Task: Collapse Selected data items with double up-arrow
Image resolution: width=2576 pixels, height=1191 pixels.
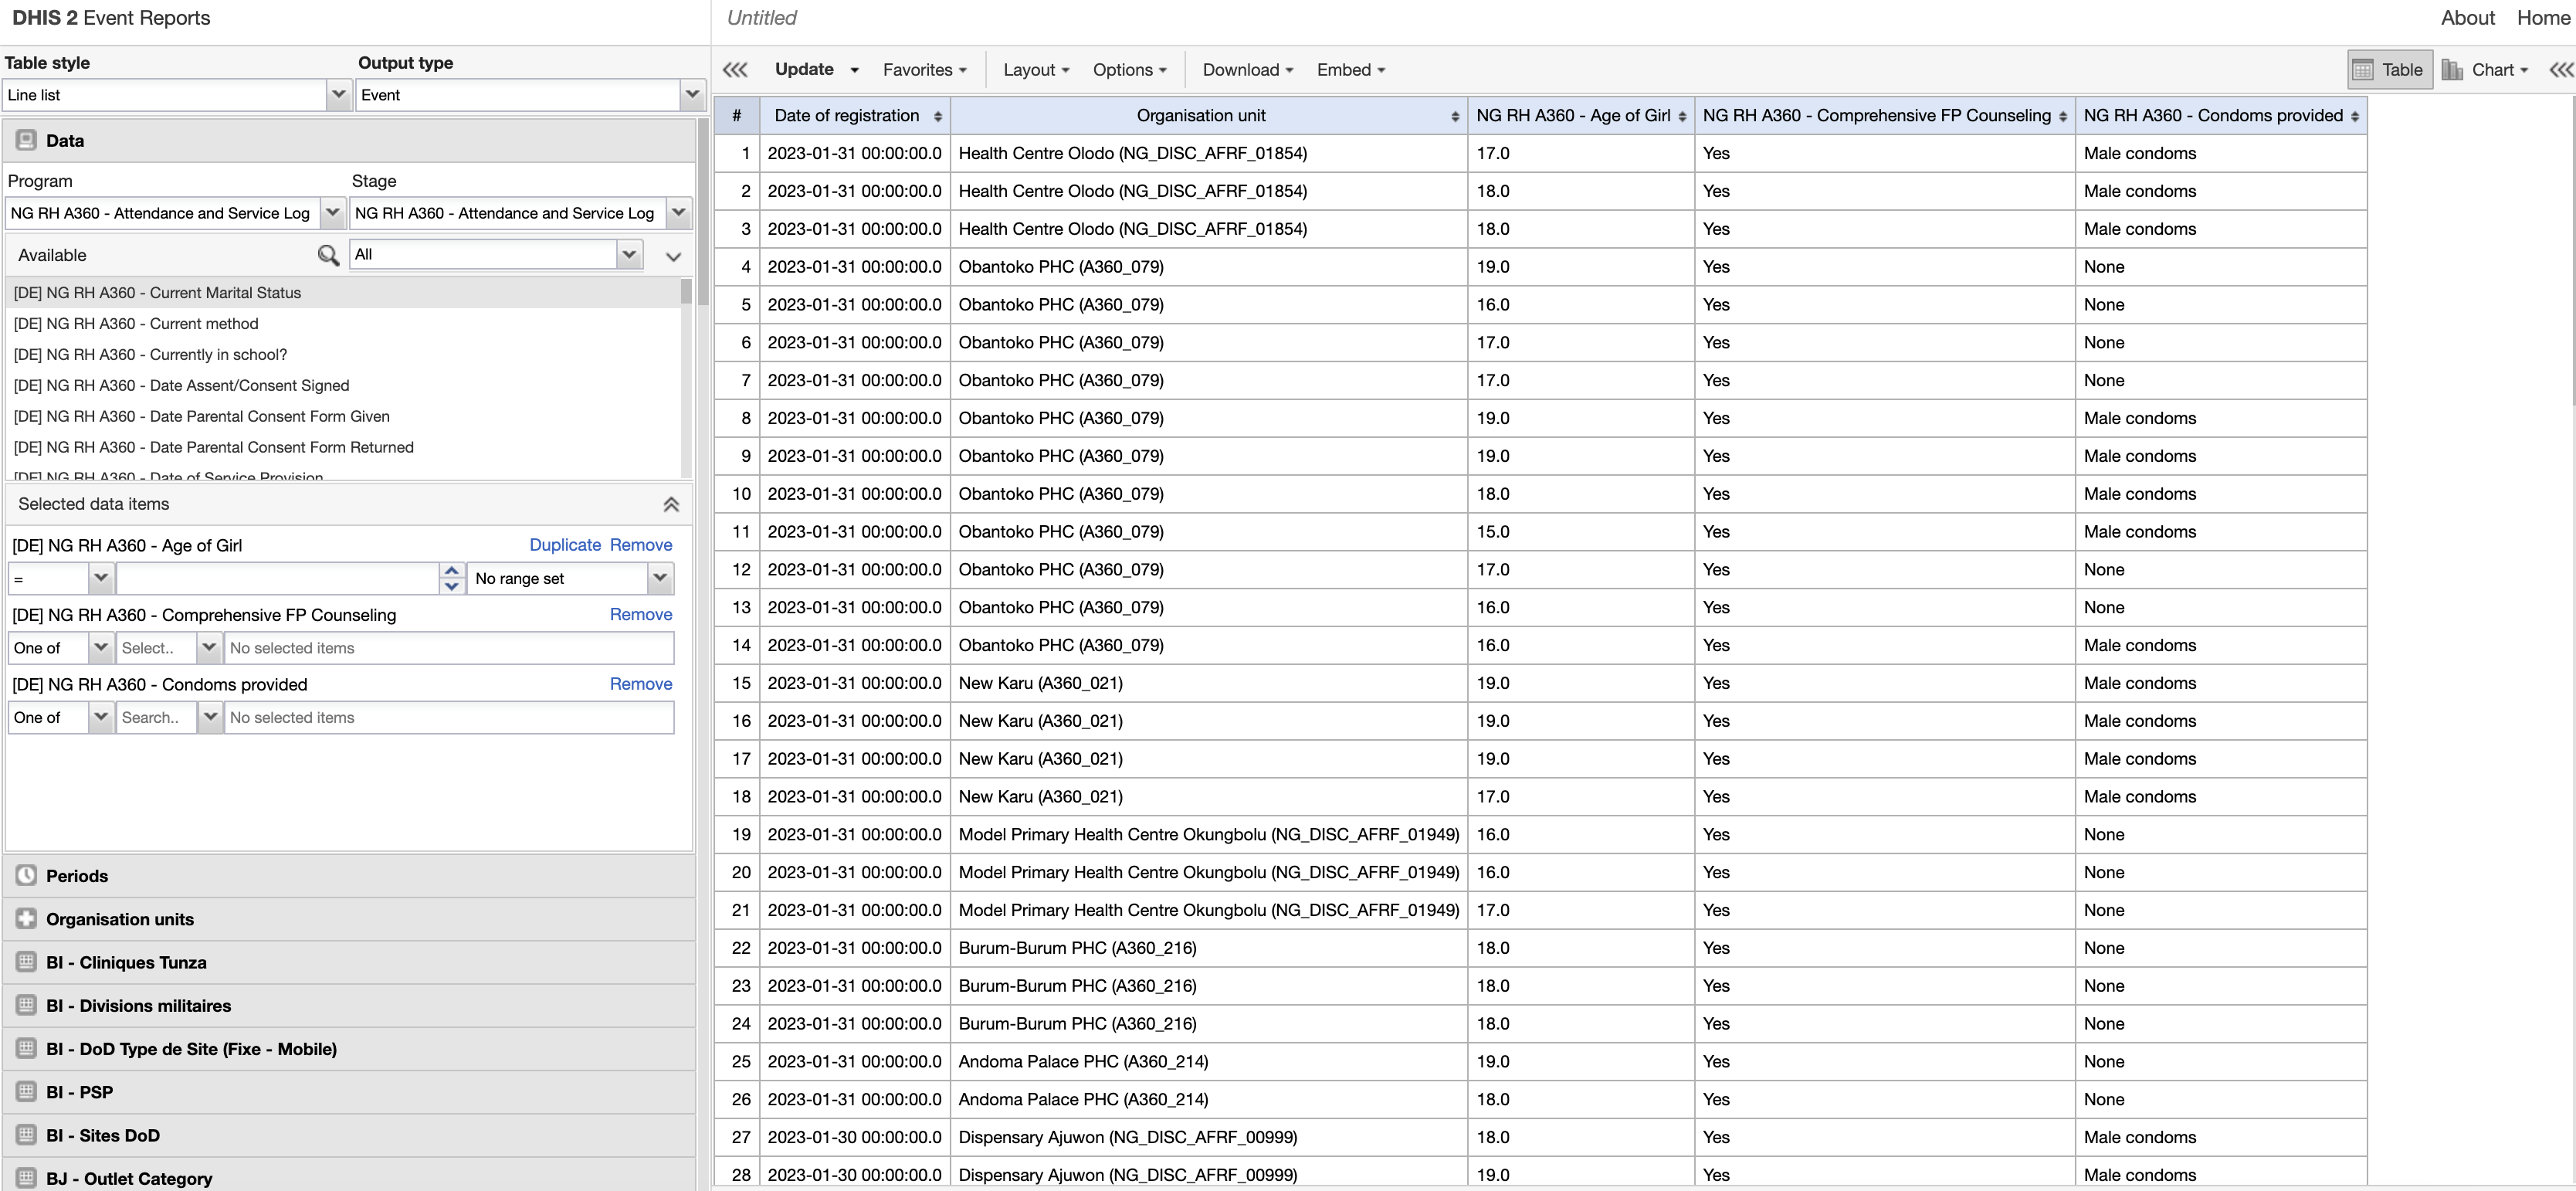Action: pyautogui.click(x=671, y=505)
